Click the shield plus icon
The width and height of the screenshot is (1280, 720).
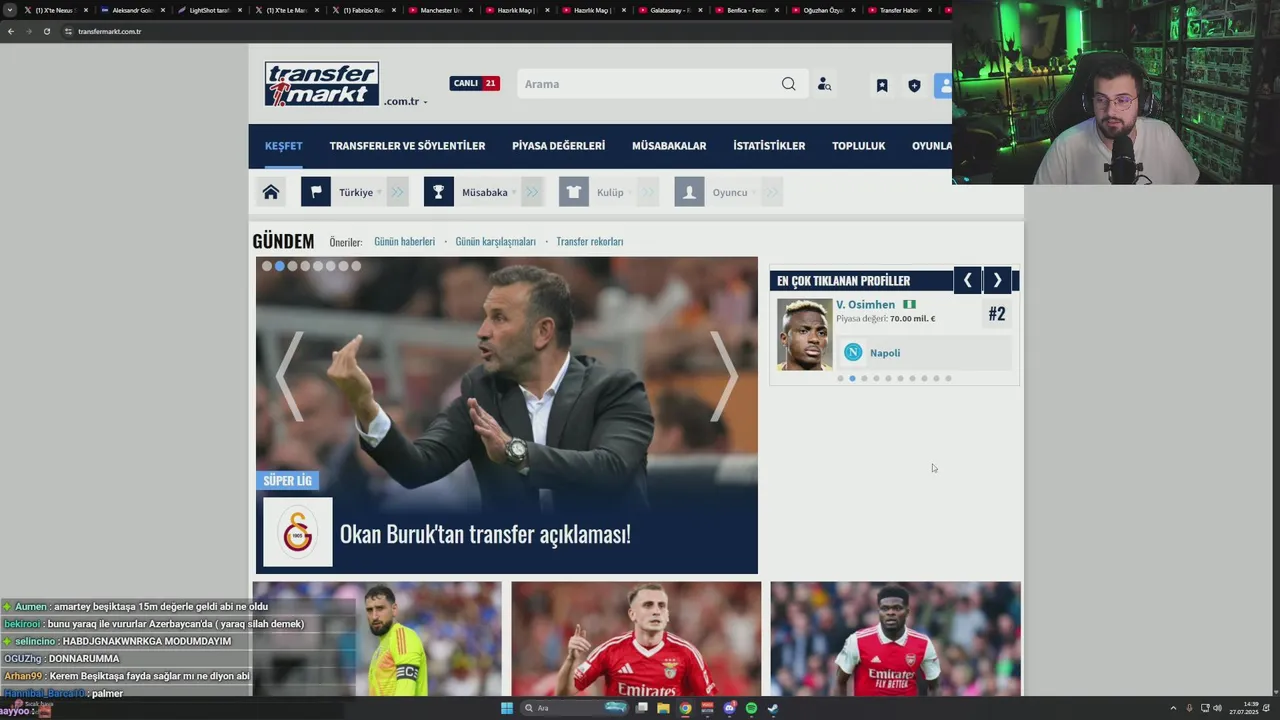pyautogui.click(x=914, y=86)
